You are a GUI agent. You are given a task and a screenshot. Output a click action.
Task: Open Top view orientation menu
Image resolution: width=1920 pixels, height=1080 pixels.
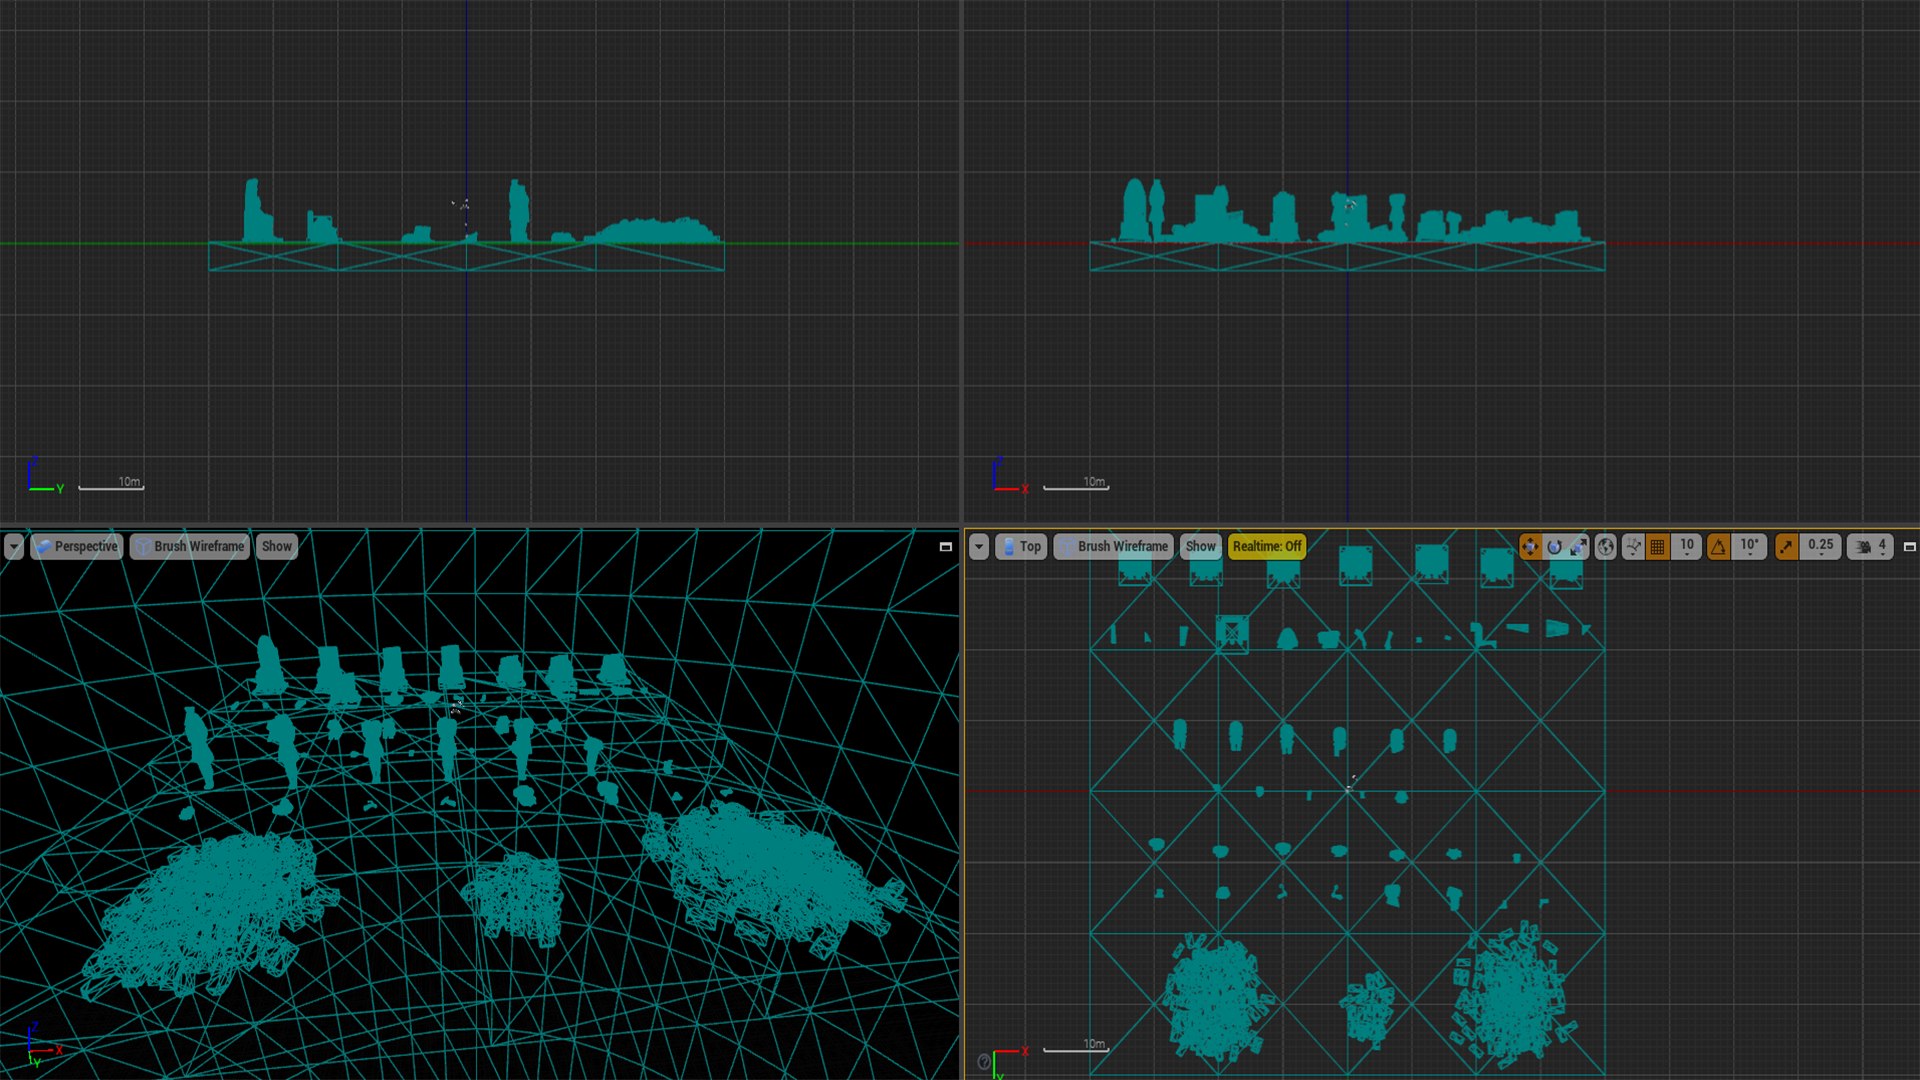(x=1021, y=546)
